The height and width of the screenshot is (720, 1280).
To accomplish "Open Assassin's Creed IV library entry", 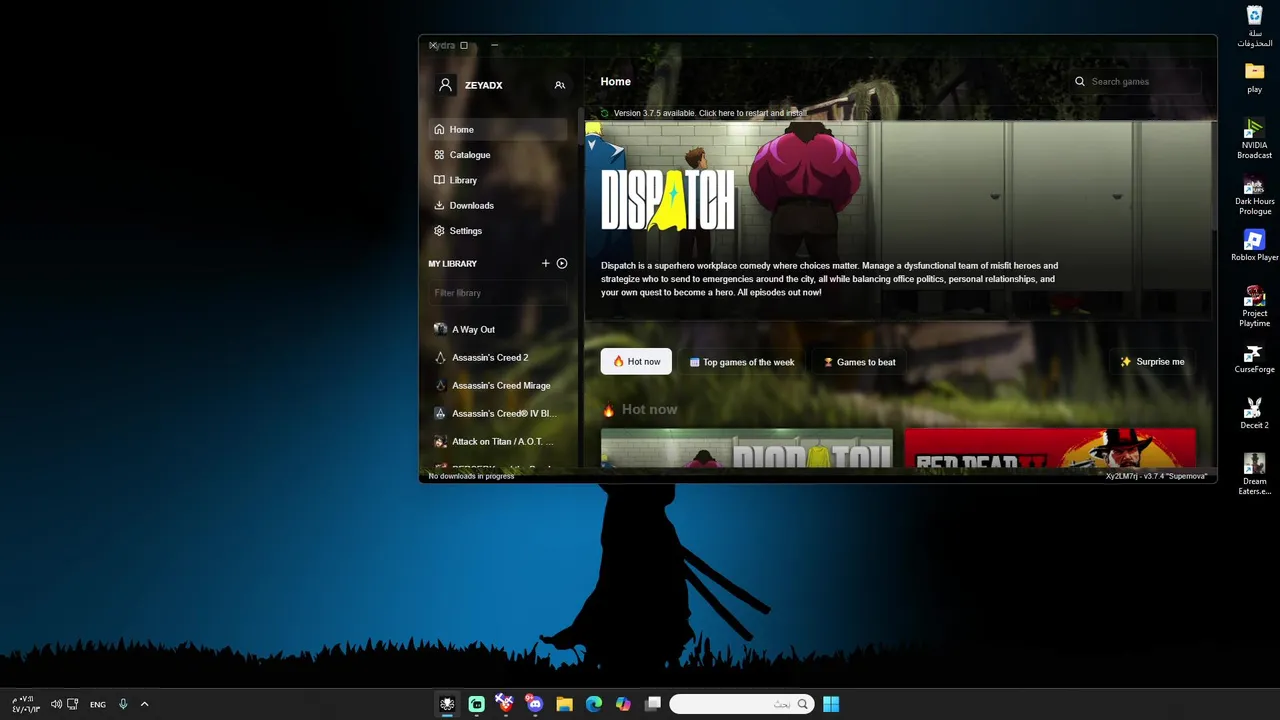I will pos(498,413).
